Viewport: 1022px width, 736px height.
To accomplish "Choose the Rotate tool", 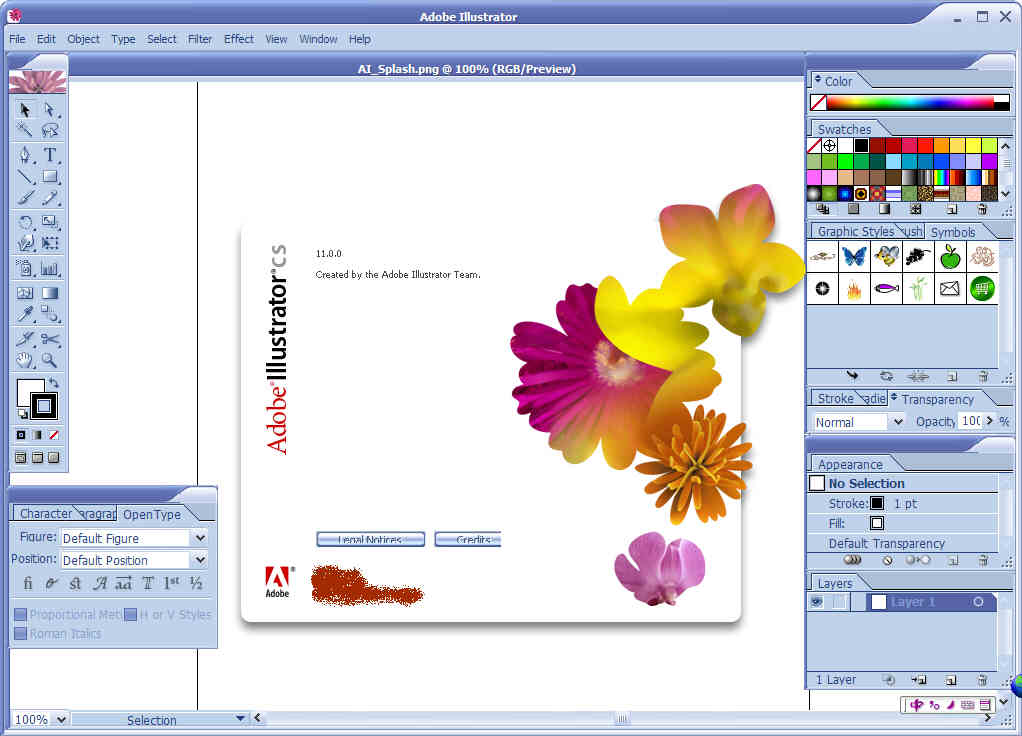I will [25, 222].
